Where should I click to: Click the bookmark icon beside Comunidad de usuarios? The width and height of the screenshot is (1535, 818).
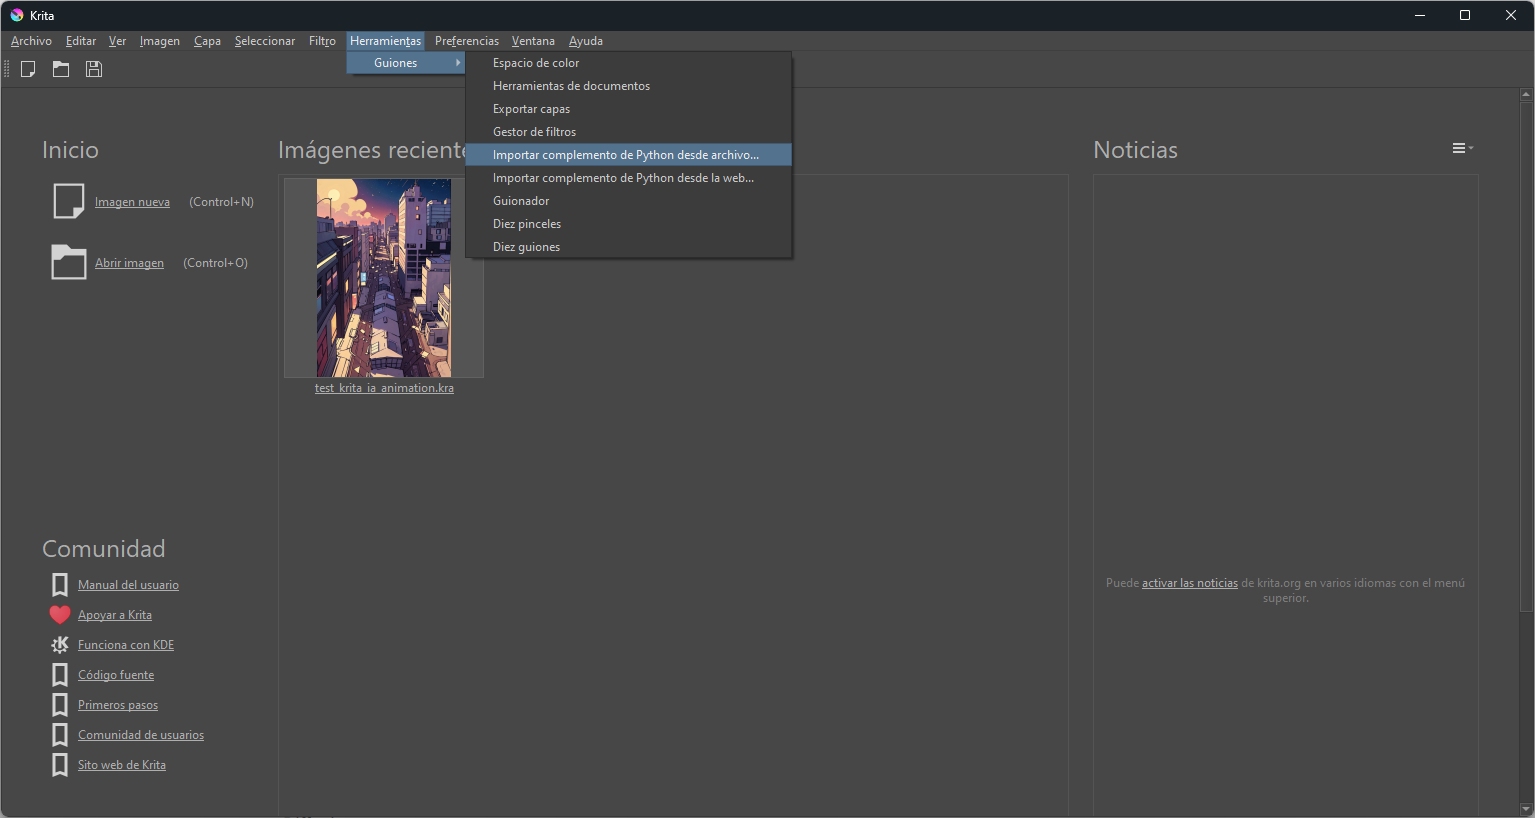[60, 735]
